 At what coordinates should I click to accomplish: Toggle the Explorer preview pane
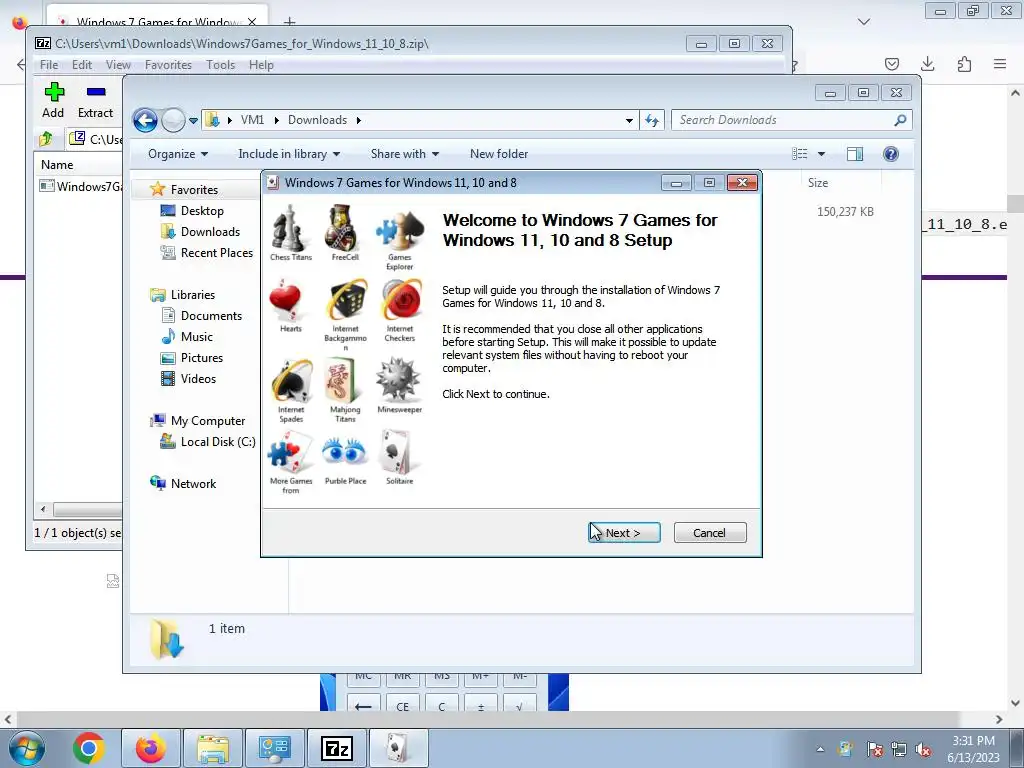(855, 154)
